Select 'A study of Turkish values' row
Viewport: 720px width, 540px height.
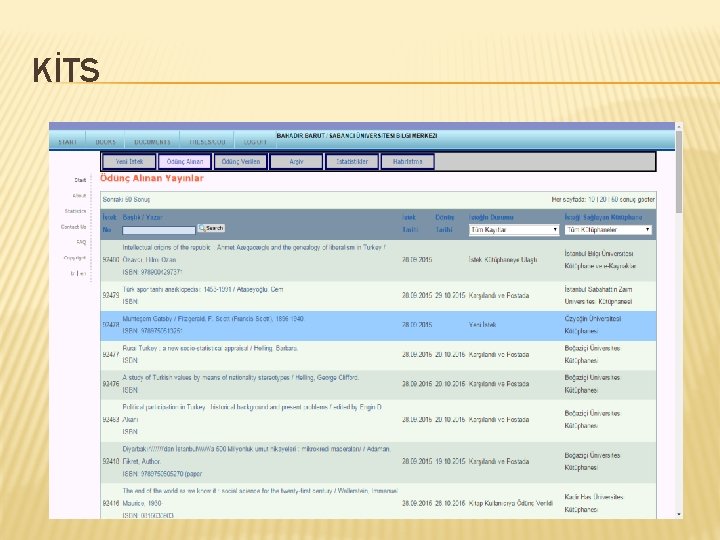tap(378, 384)
